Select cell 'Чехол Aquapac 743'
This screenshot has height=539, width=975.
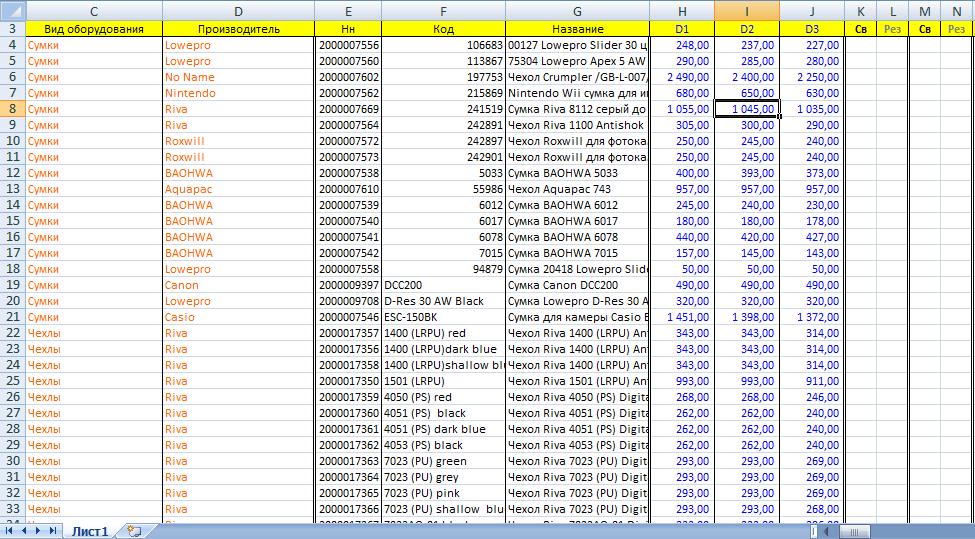(x=578, y=189)
